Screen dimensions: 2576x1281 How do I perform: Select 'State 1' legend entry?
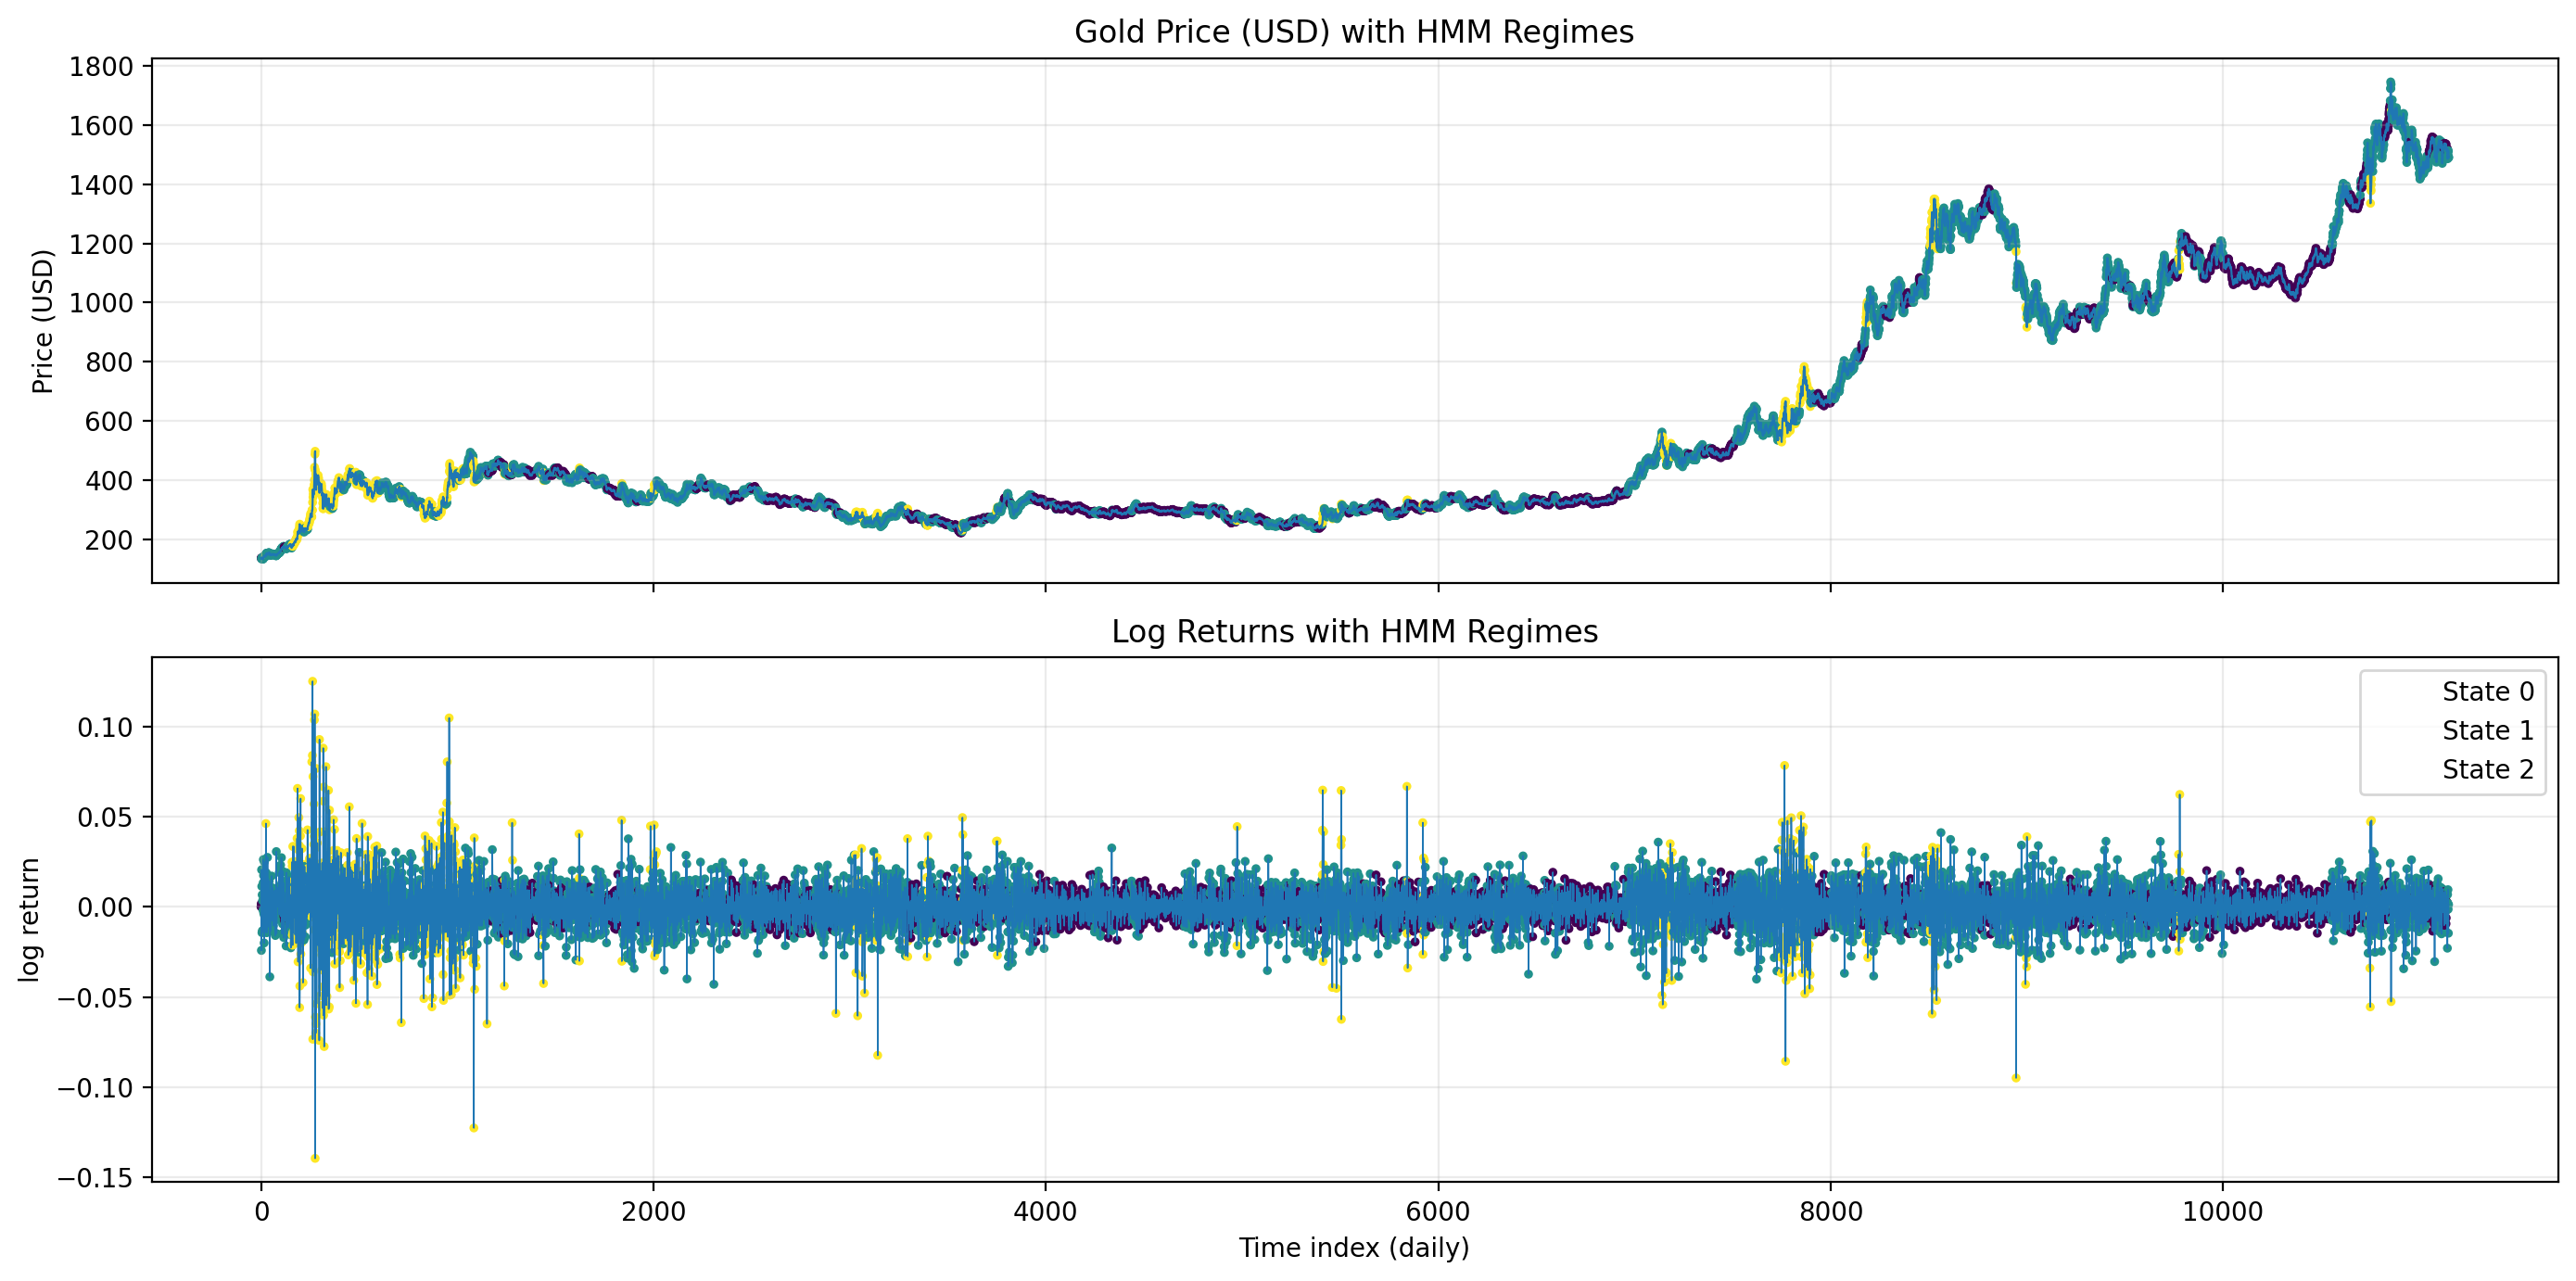2487,731
